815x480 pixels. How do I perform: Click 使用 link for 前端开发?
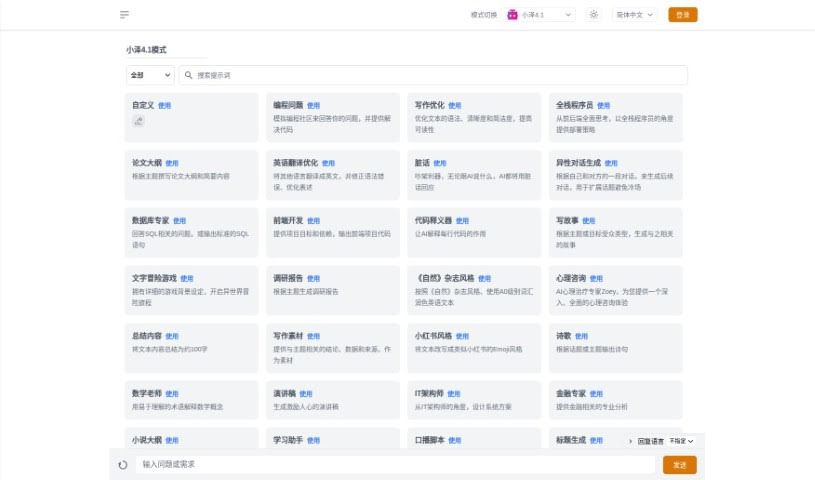(313, 221)
